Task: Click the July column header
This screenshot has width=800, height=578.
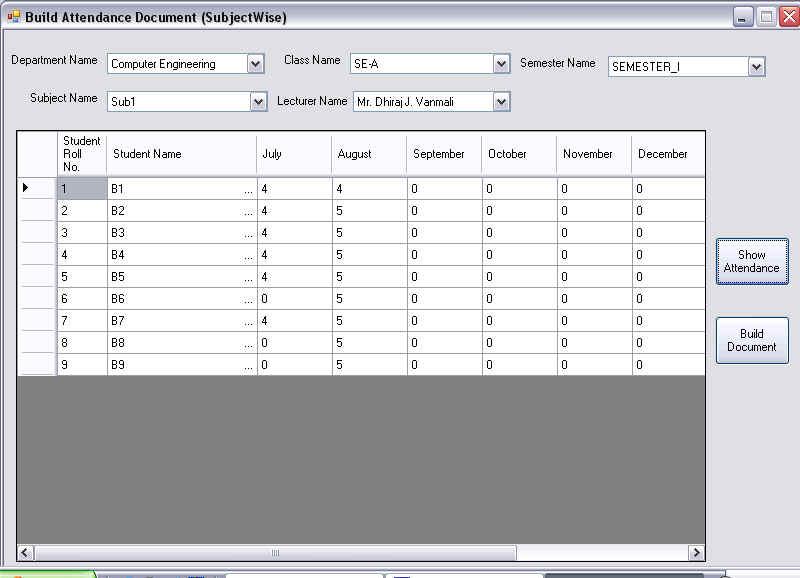Action: [293, 154]
